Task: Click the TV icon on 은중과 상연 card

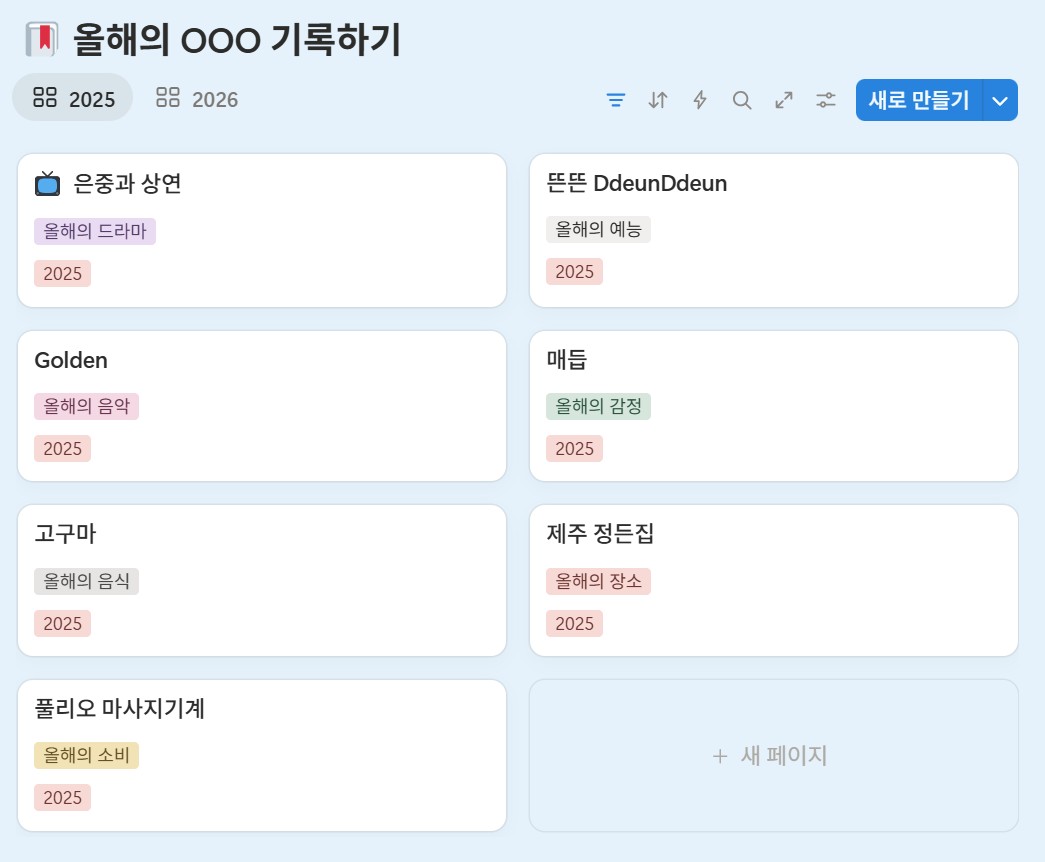Action: pyautogui.click(x=47, y=184)
